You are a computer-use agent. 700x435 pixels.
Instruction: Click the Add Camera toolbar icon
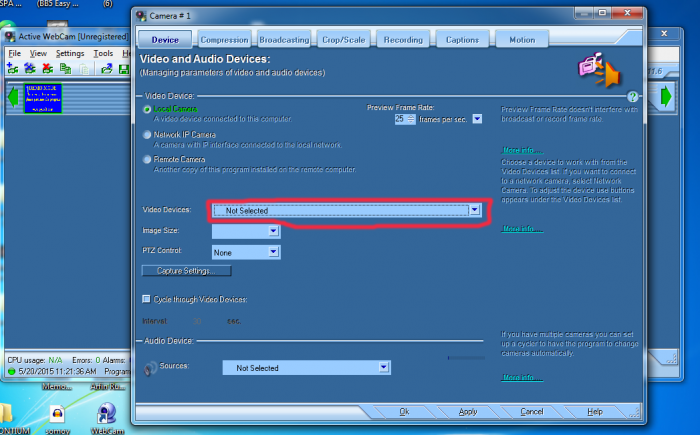(12, 68)
